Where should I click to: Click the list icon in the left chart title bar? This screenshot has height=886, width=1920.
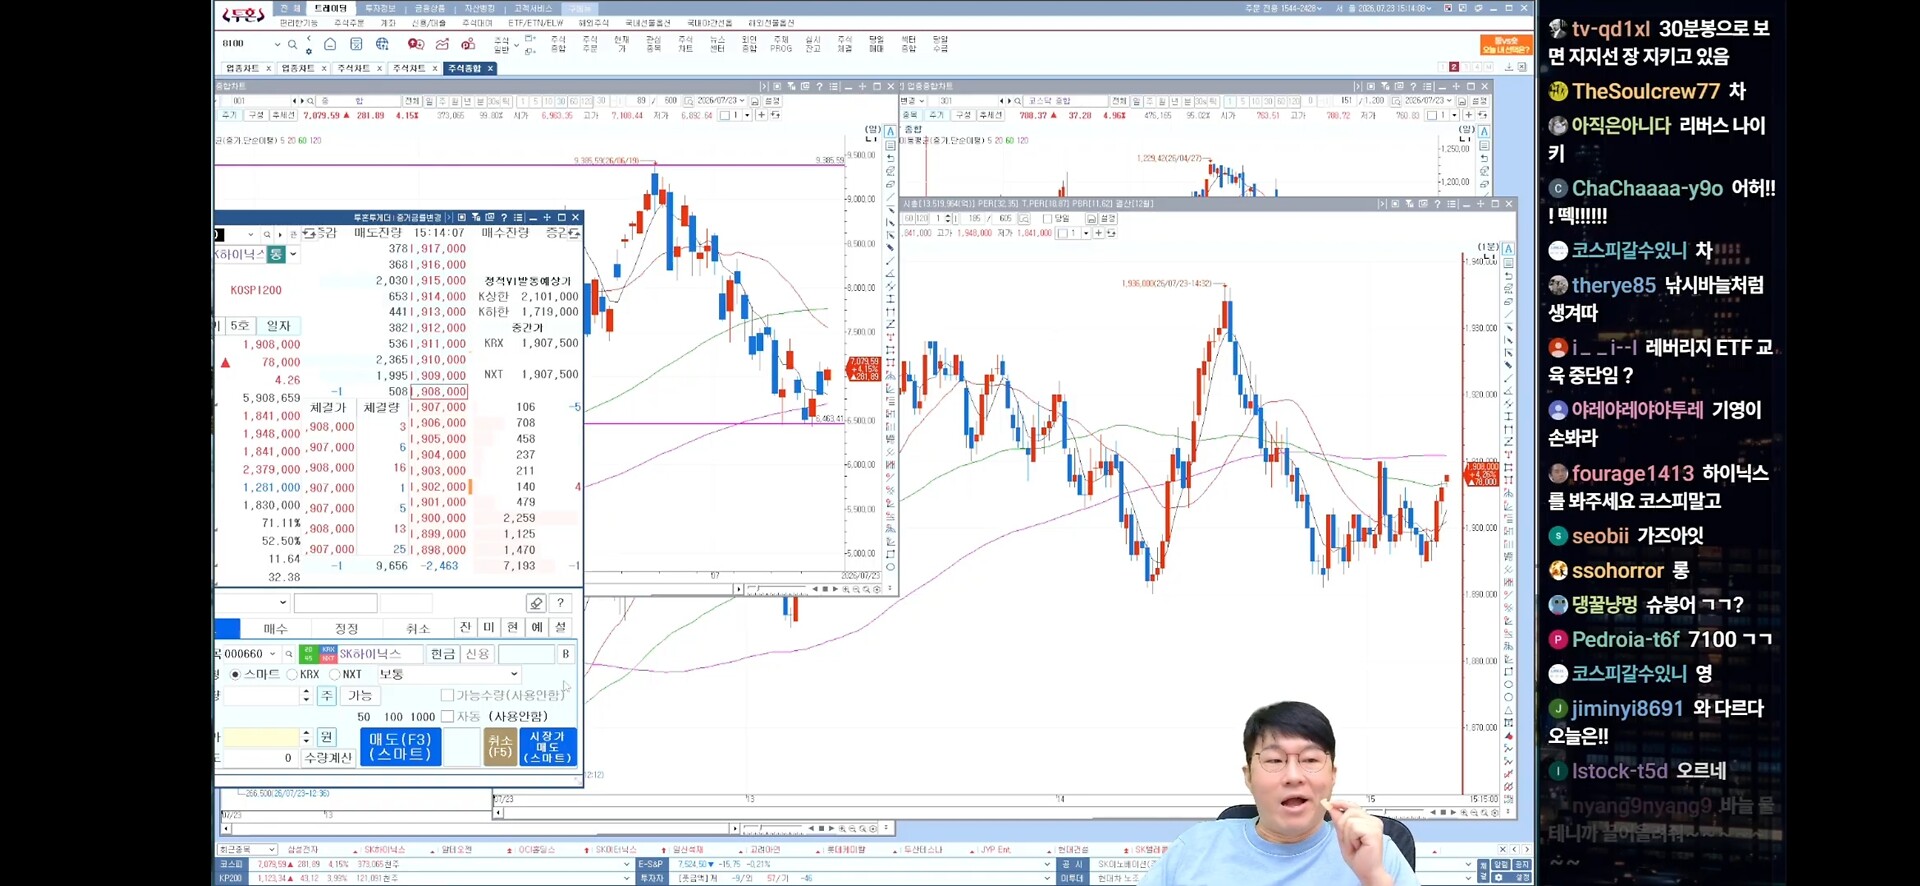click(x=834, y=87)
